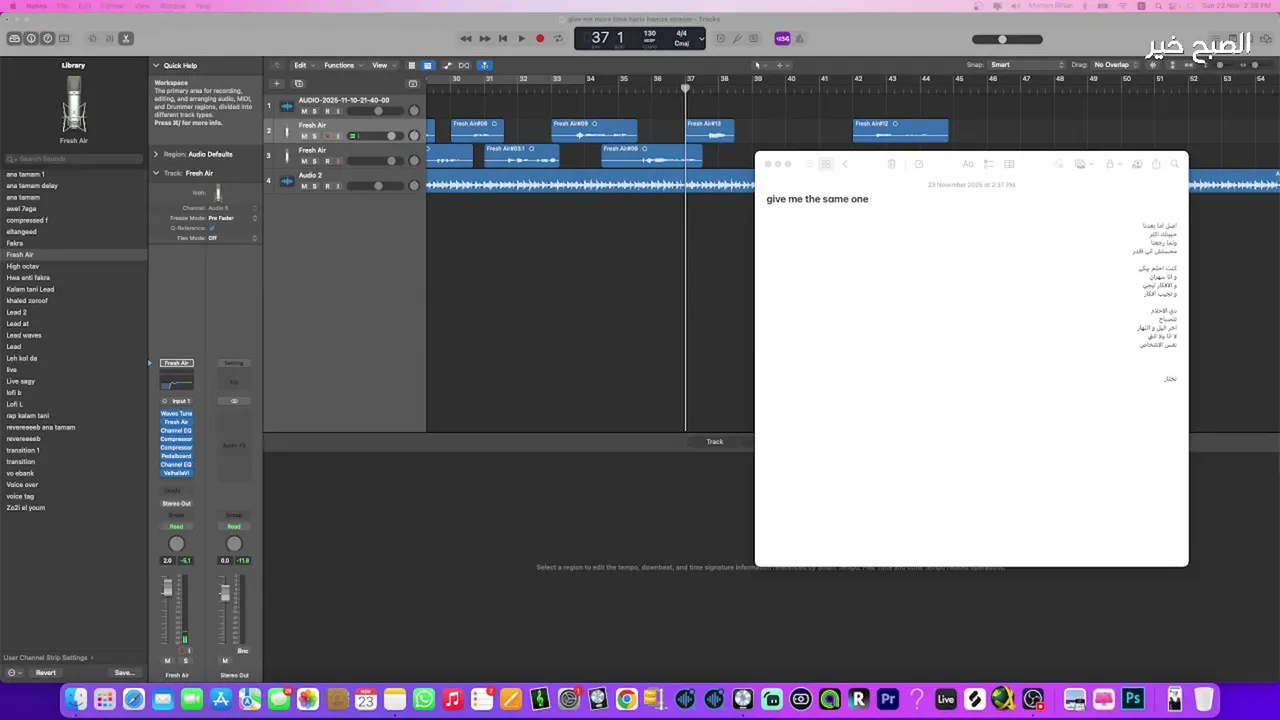Viewport: 1280px width, 720px height.
Task: Click the Save... button in Library
Action: [124, 673]
